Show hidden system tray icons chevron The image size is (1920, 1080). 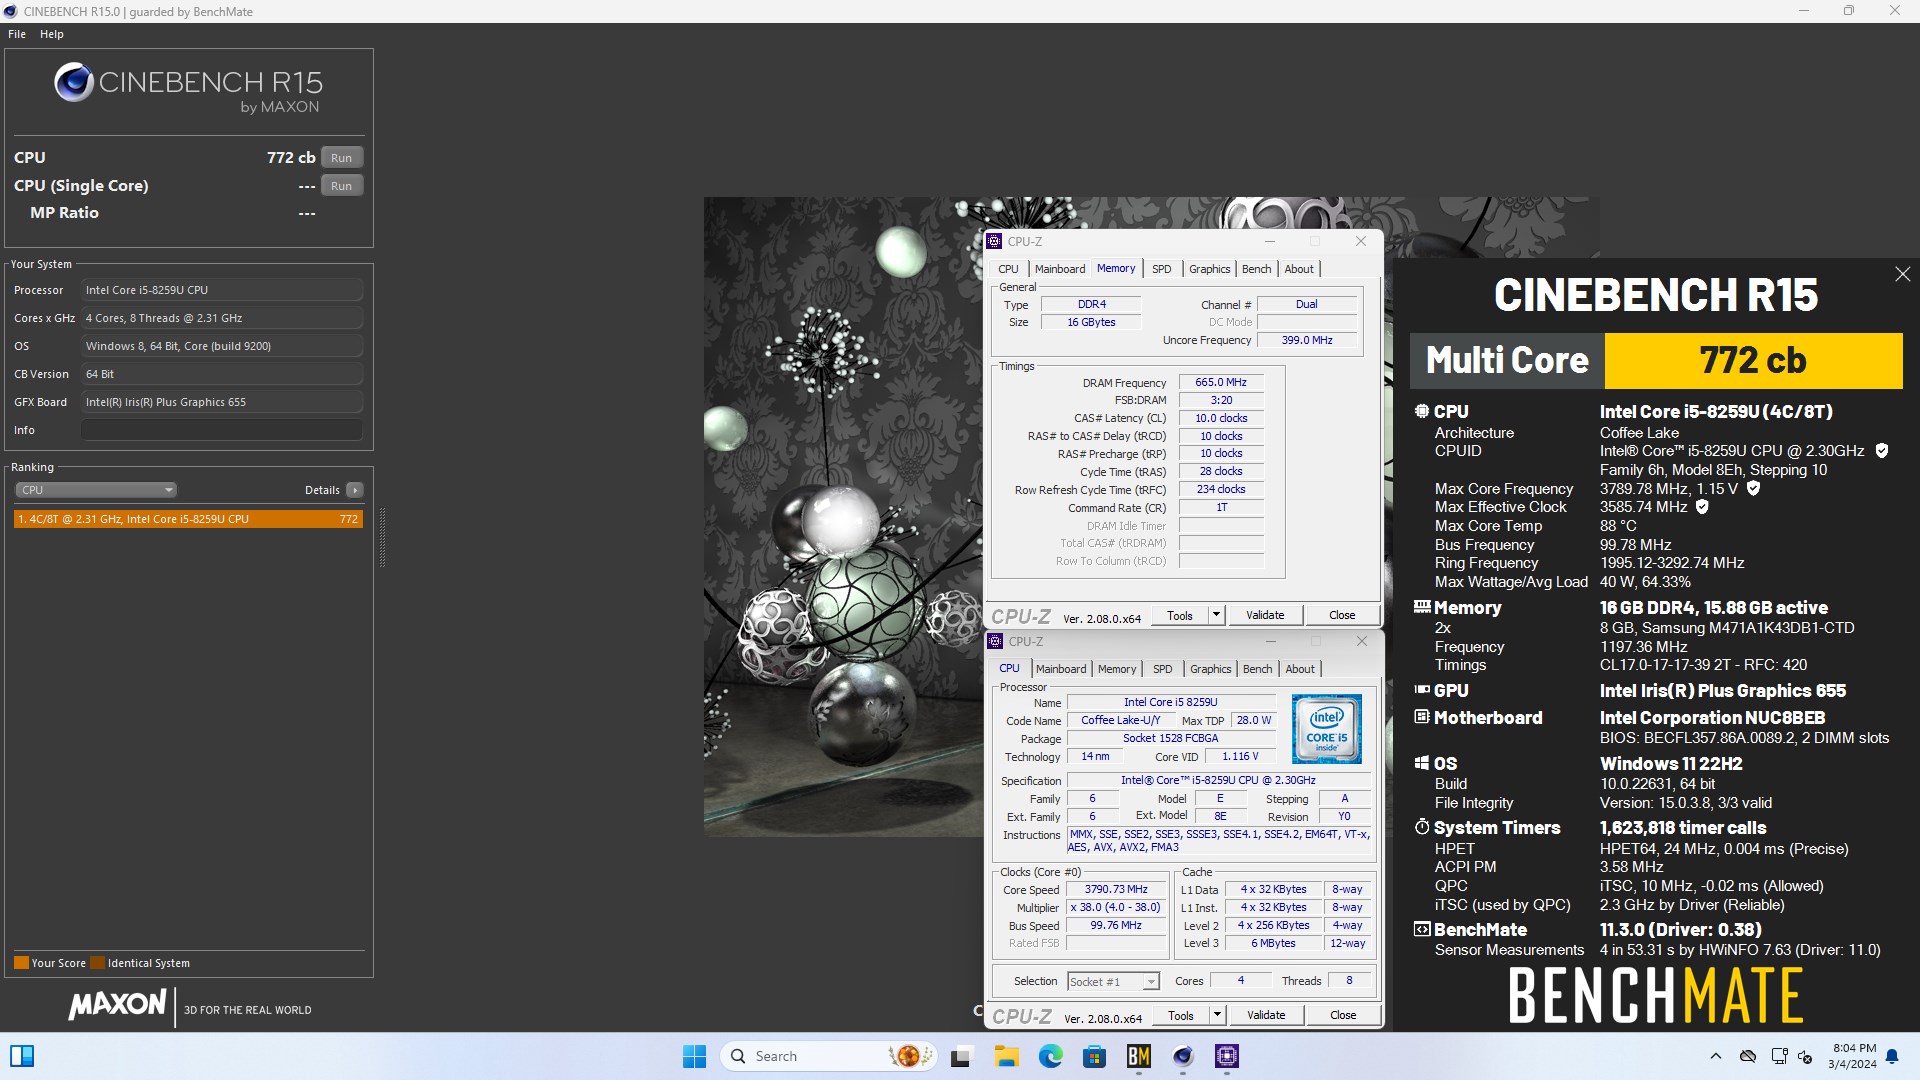coord(1716,1056)
